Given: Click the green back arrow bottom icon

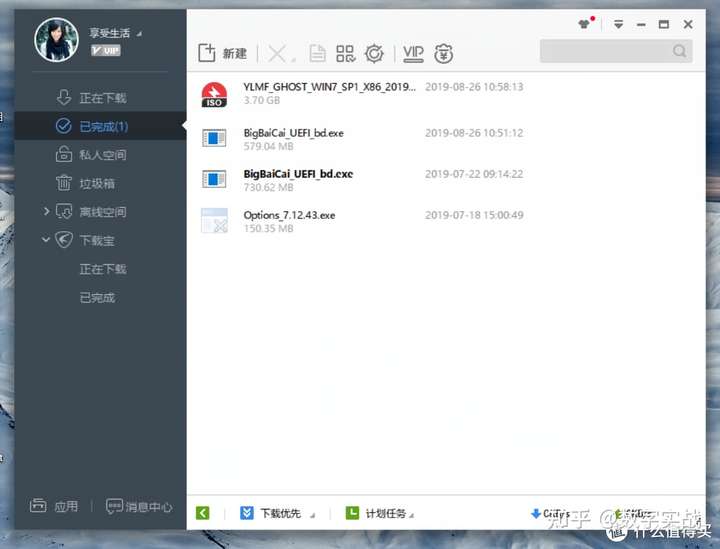Looking at the screenshot, I should click(x=202, y=513).
